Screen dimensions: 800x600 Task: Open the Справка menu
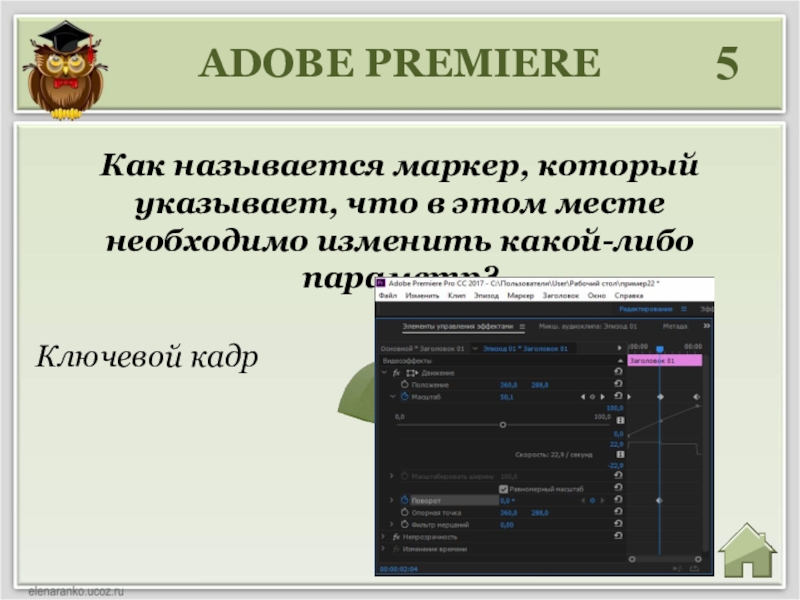pyautogui.click(x=629, y=295)
